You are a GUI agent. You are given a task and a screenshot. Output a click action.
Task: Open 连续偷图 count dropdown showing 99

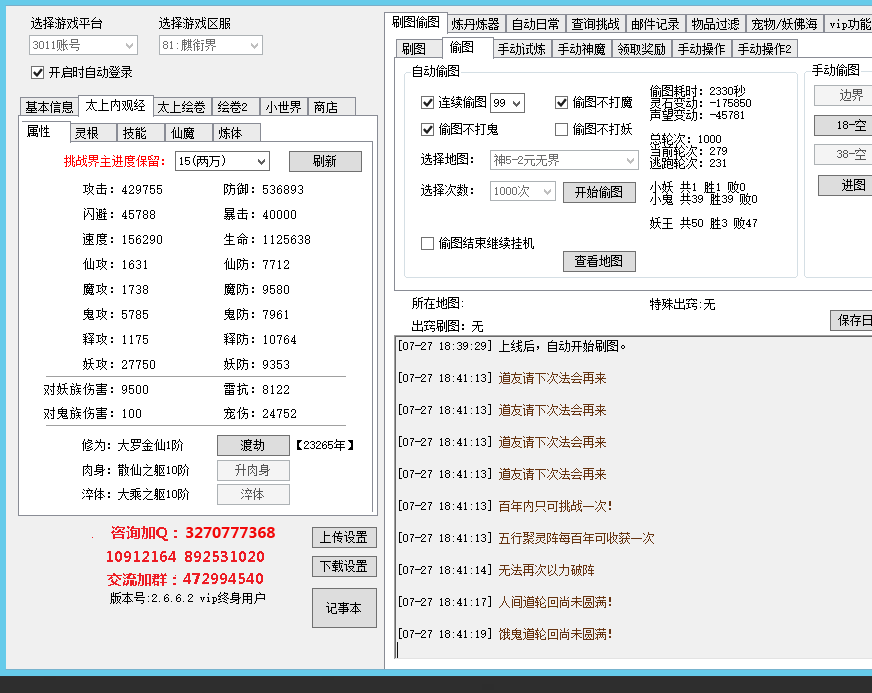coord(507,103)
